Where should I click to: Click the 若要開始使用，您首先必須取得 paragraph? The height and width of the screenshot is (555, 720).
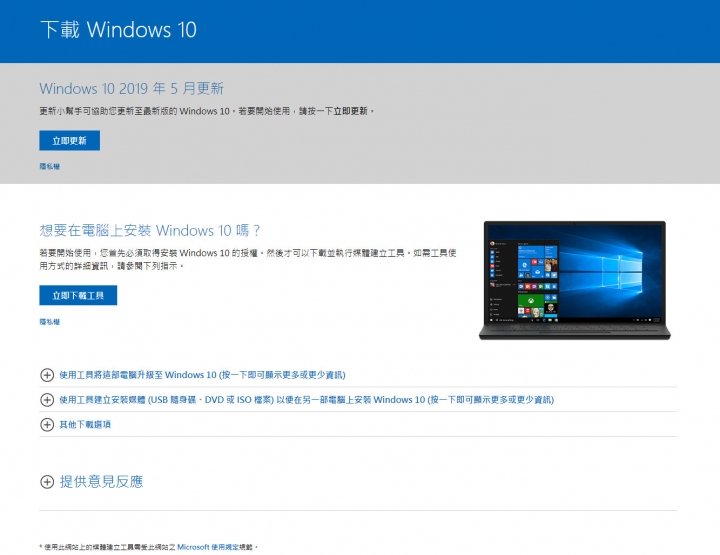point(248,259)
